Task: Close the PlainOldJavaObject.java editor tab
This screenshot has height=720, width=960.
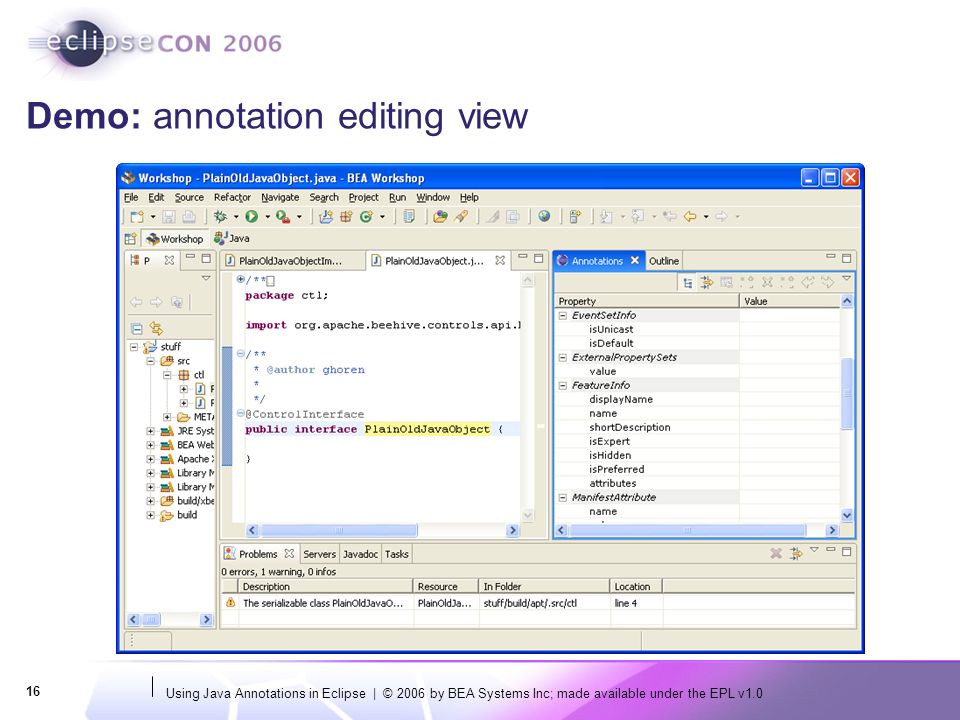Action: 500,260
